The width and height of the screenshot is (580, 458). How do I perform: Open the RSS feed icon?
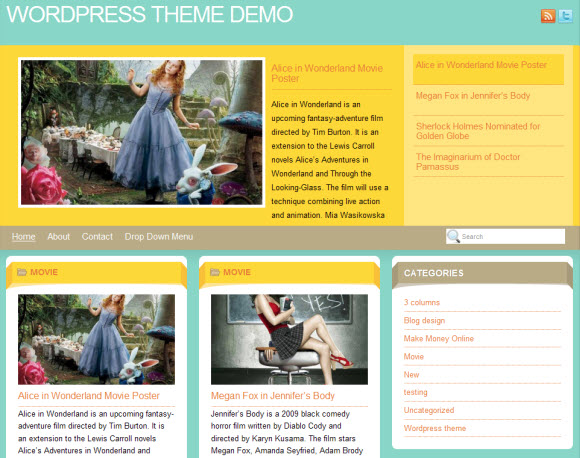(548, 16)
